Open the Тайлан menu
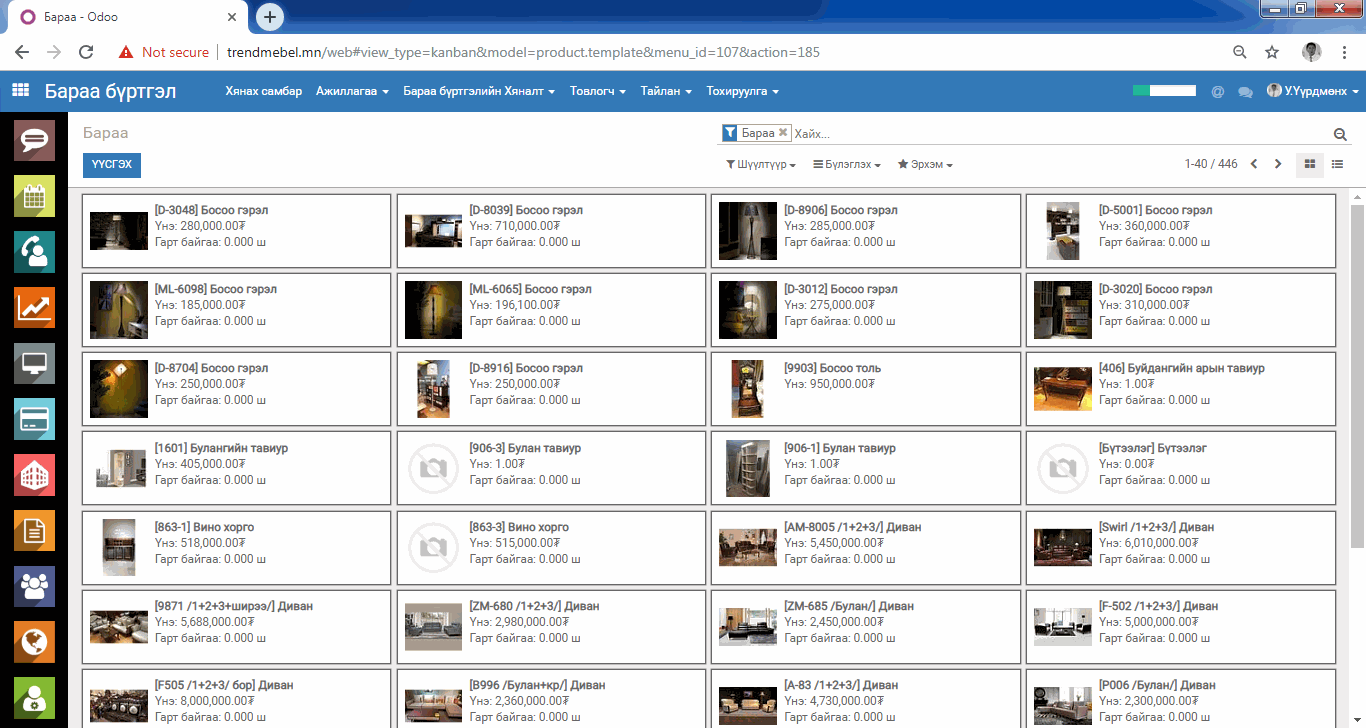This screenshot has width=1366, height=728. 666,91
